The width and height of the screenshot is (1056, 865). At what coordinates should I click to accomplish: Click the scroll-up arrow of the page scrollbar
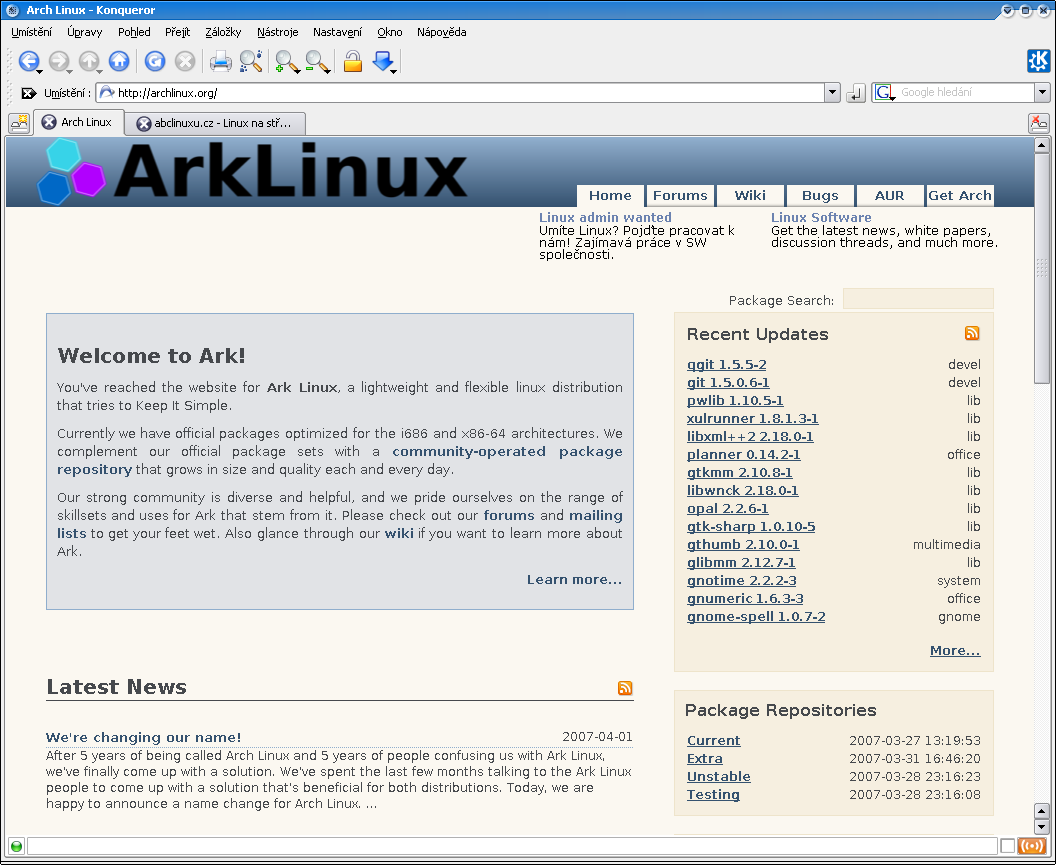[x=1041, y=145]
